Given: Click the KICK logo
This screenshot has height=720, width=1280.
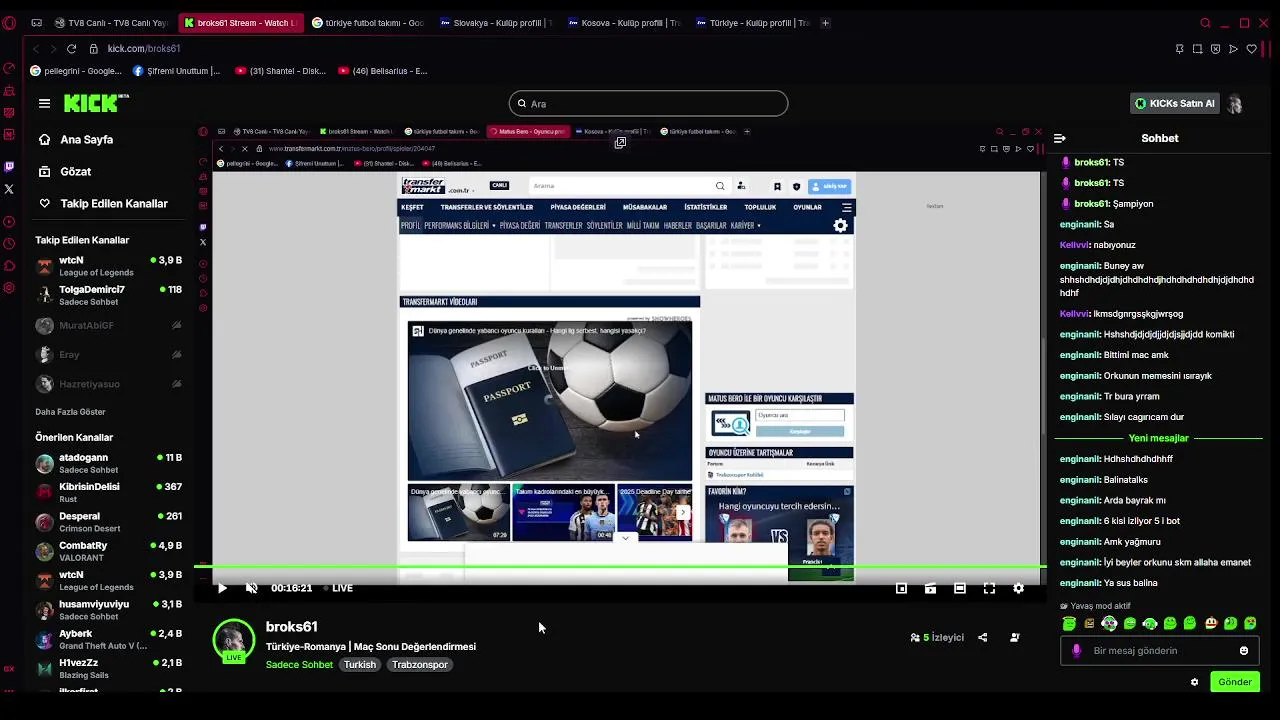Looking at the screenshot, I should click(x=96, y=103).
